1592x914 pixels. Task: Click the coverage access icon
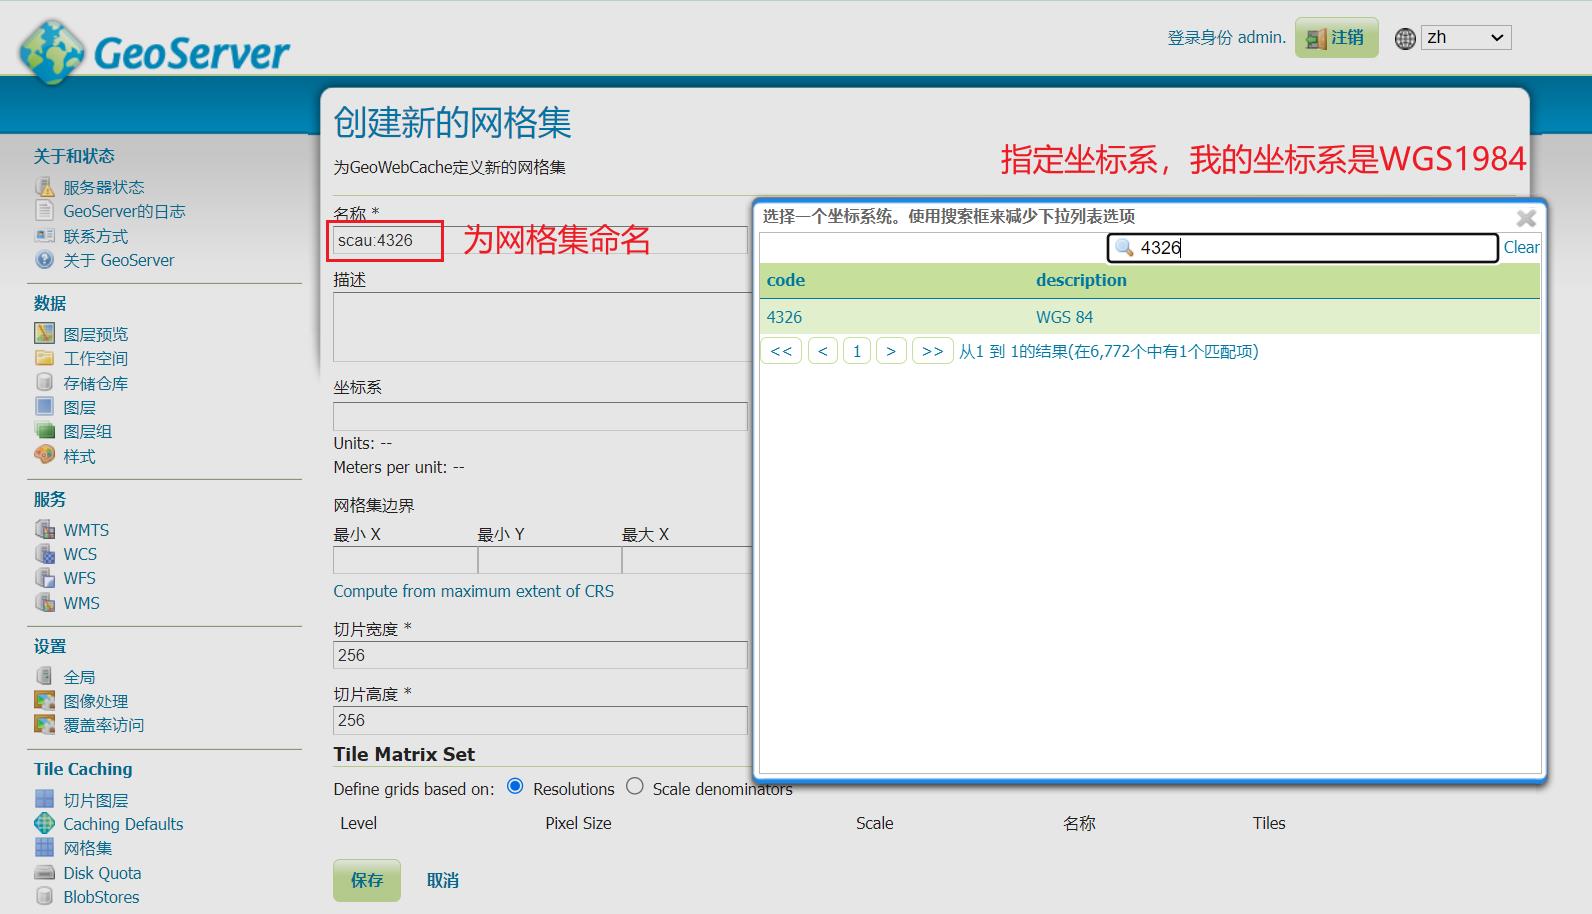45,725
